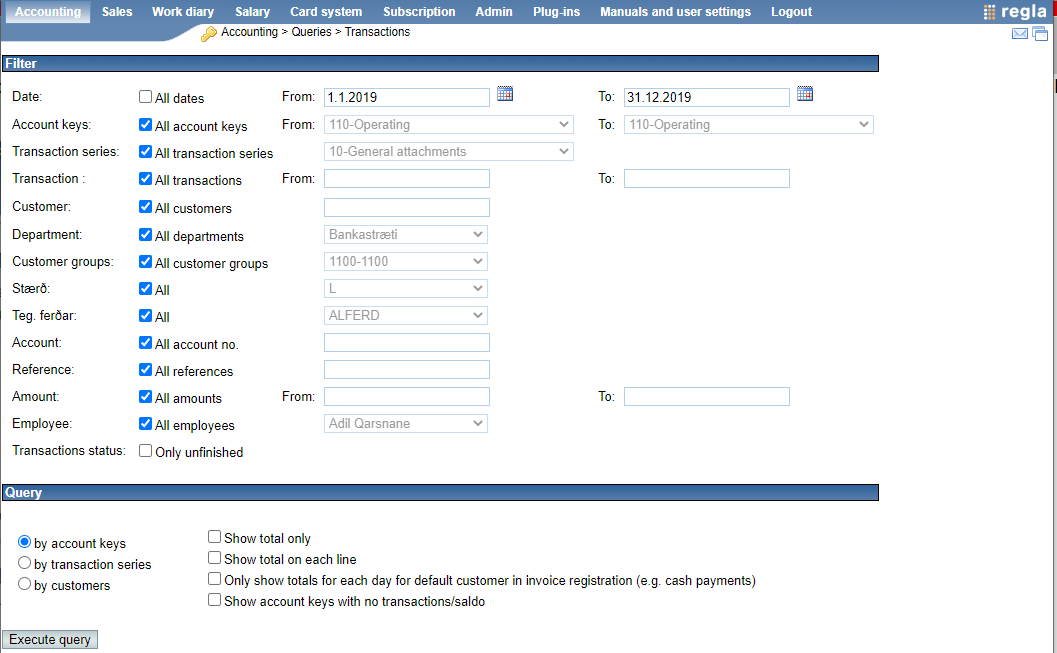Click the Customer text input field
Viewport: 1057px width, 653px height.
[x=406, y=208]
